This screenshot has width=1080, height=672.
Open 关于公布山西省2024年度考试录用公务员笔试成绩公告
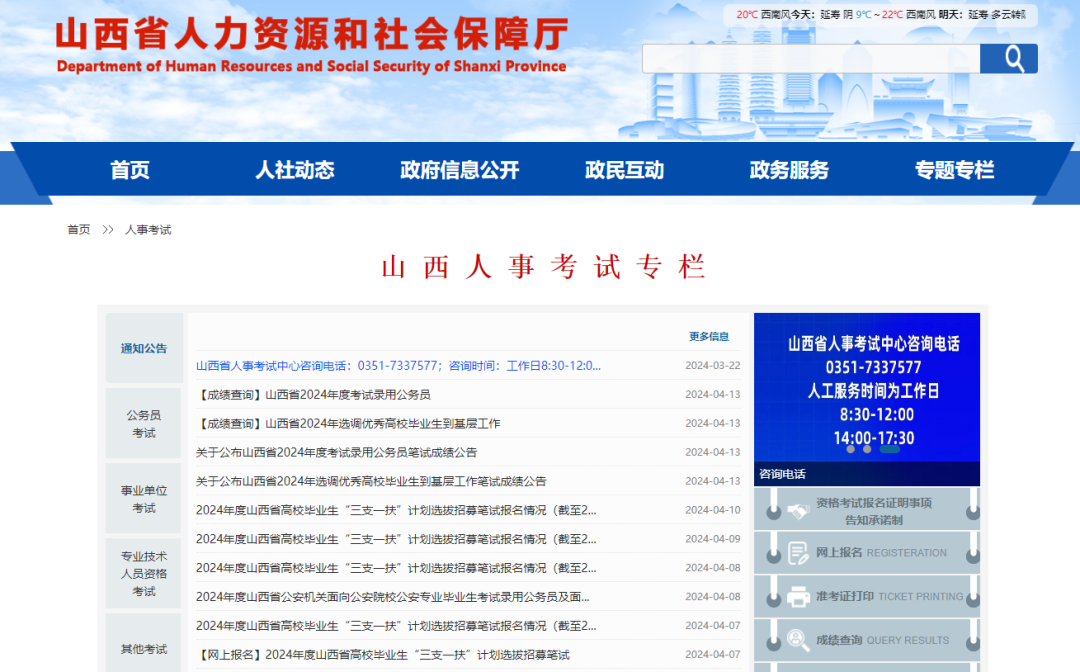pyautogui.click(x=336, y=452)
